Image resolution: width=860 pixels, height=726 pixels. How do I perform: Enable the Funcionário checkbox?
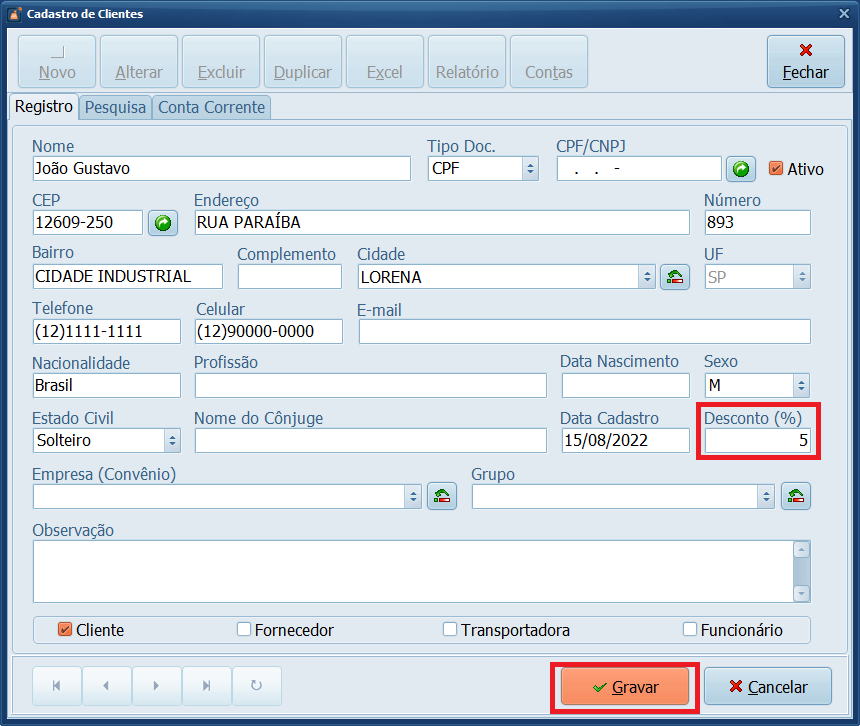[690, 629]
